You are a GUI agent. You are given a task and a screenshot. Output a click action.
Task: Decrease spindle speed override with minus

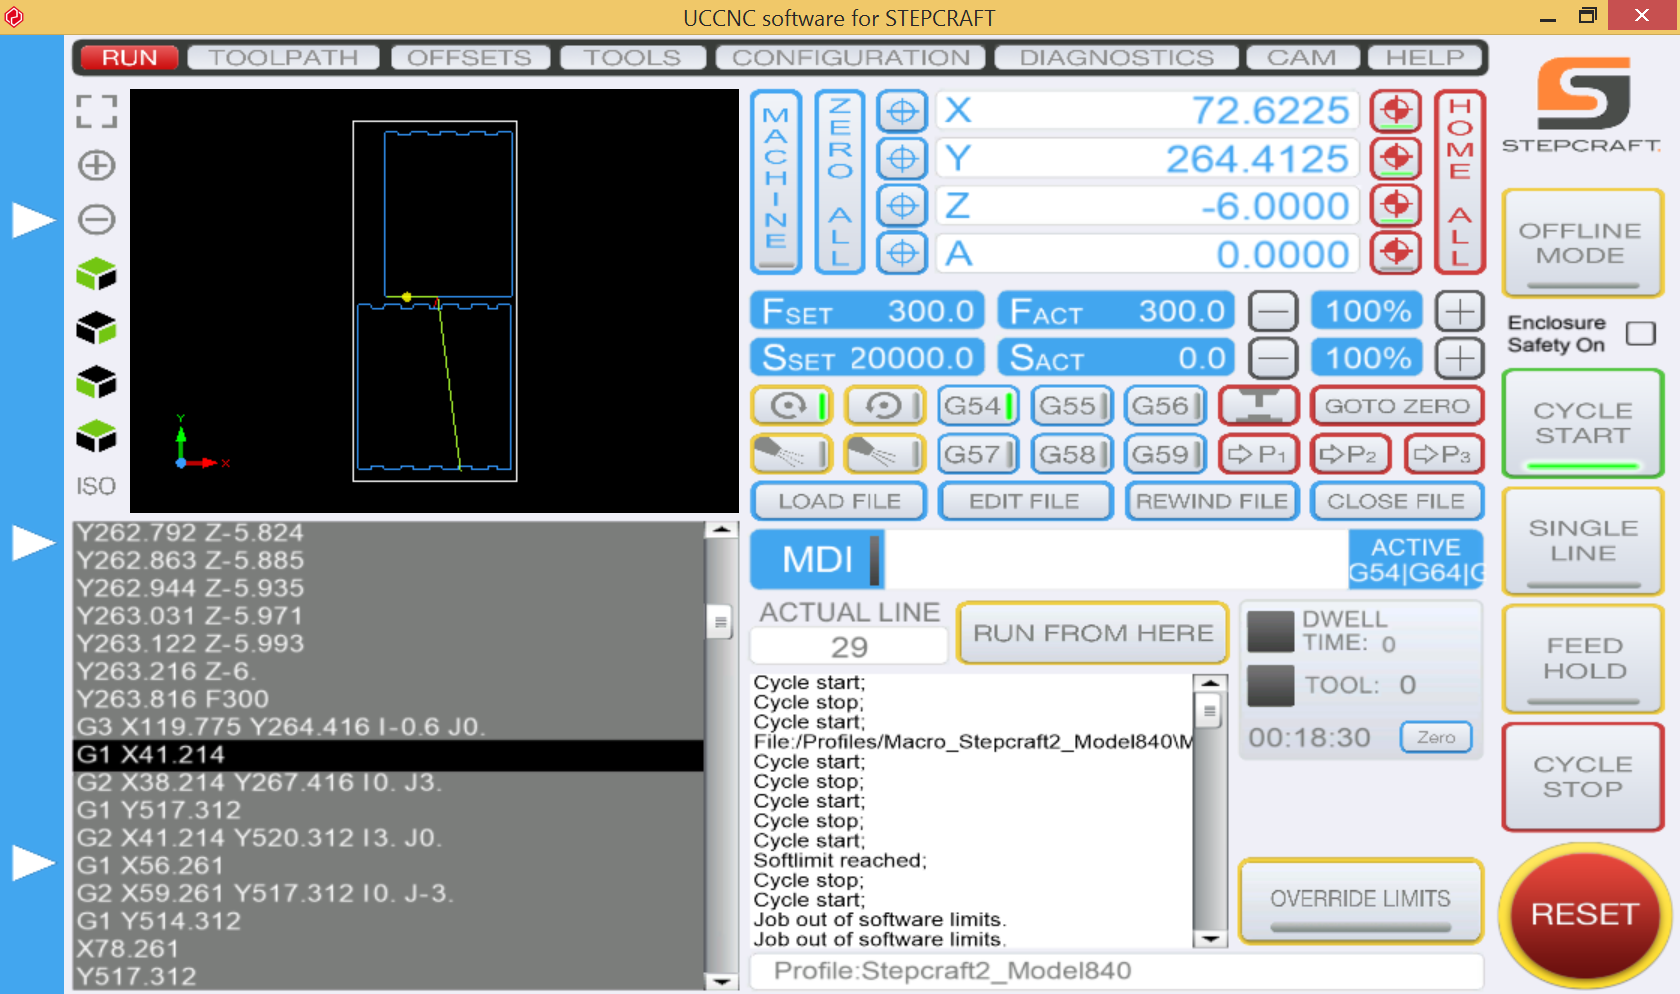pos(1273,358)
